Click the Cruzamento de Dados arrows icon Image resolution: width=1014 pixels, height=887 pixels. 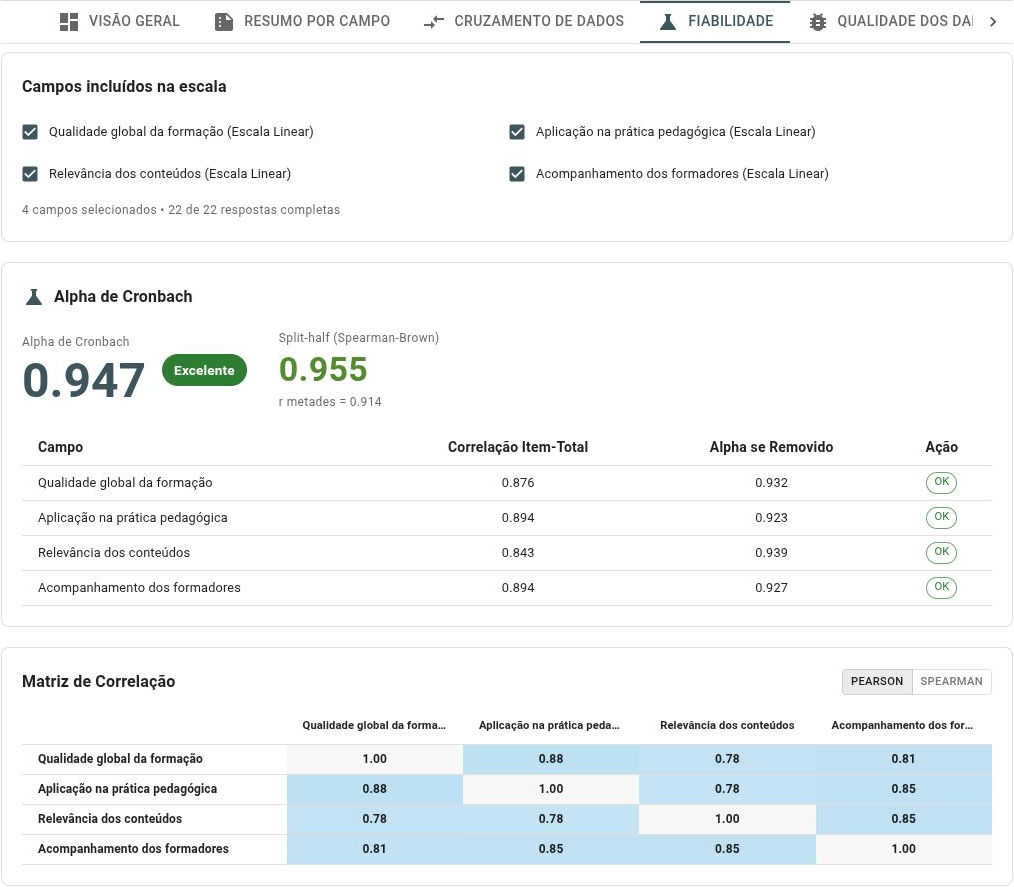(434, 21)
